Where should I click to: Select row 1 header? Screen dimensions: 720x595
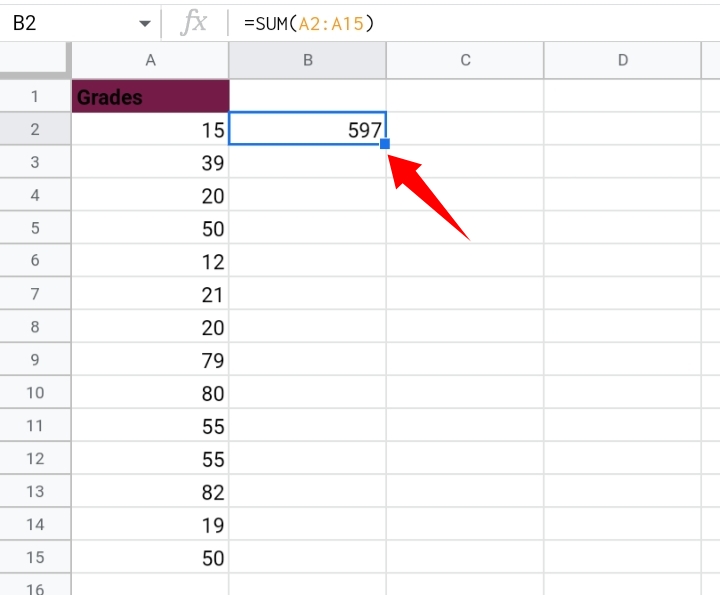coord(35,96)
